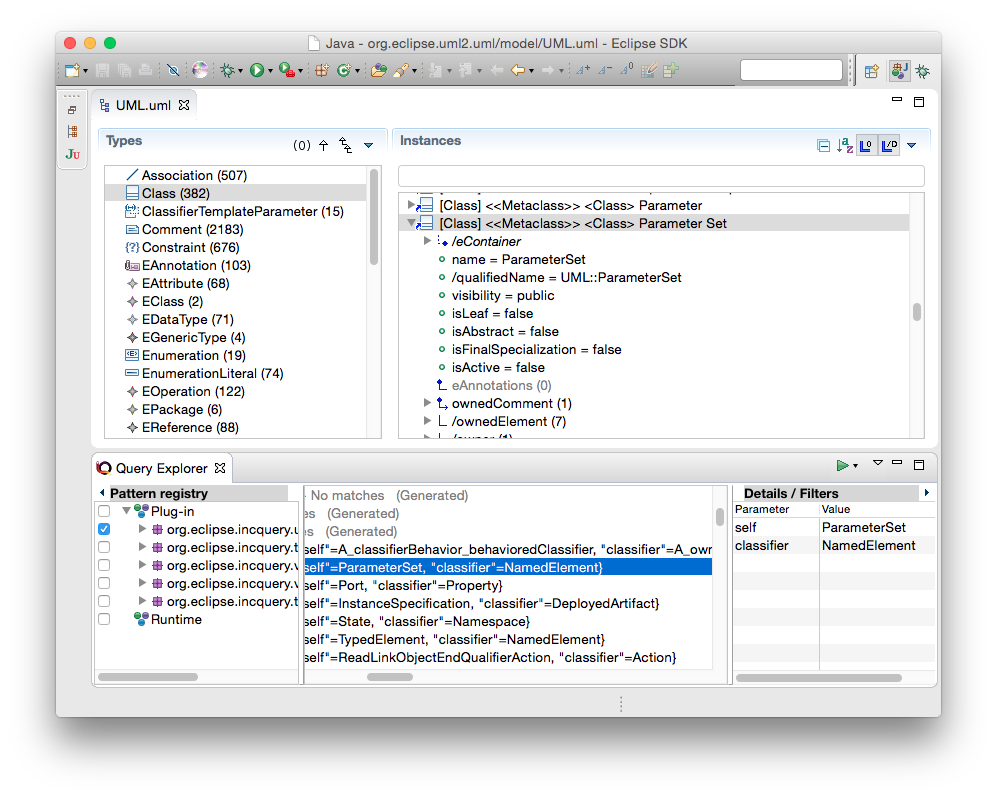Select Constraint (676) in Types list
Viewport: 997px width, 797px height.
[x=237, y=247]
